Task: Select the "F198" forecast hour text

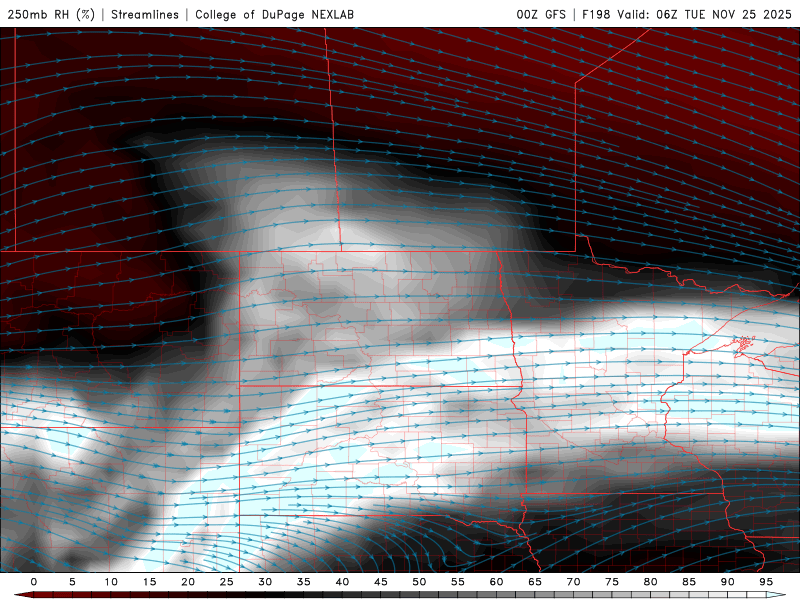Action: pyautogui.click(x=596, y=14)
